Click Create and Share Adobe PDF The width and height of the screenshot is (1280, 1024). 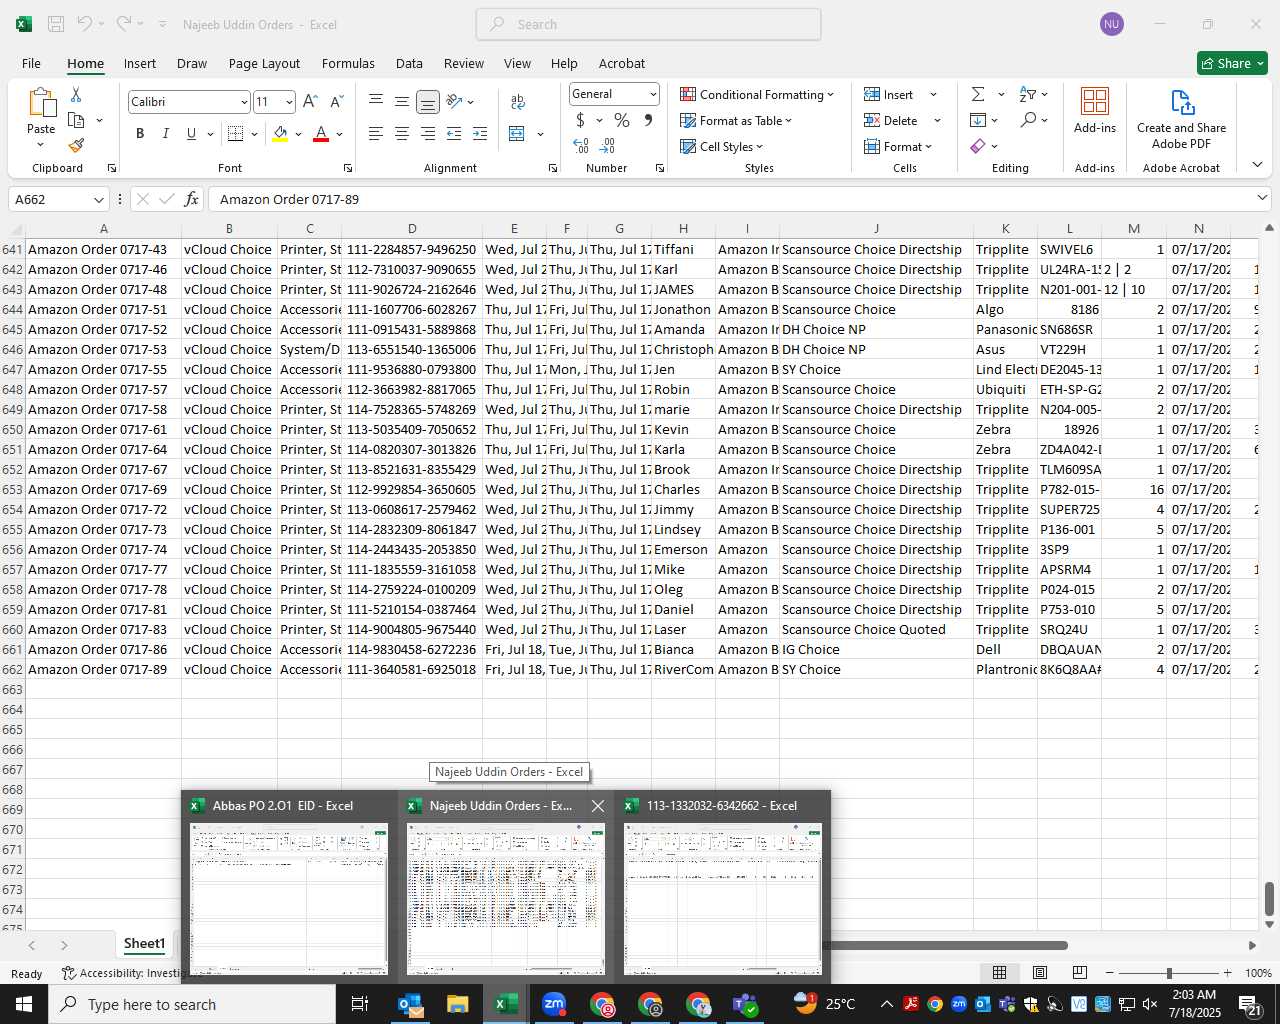(x=1181, y=119)
